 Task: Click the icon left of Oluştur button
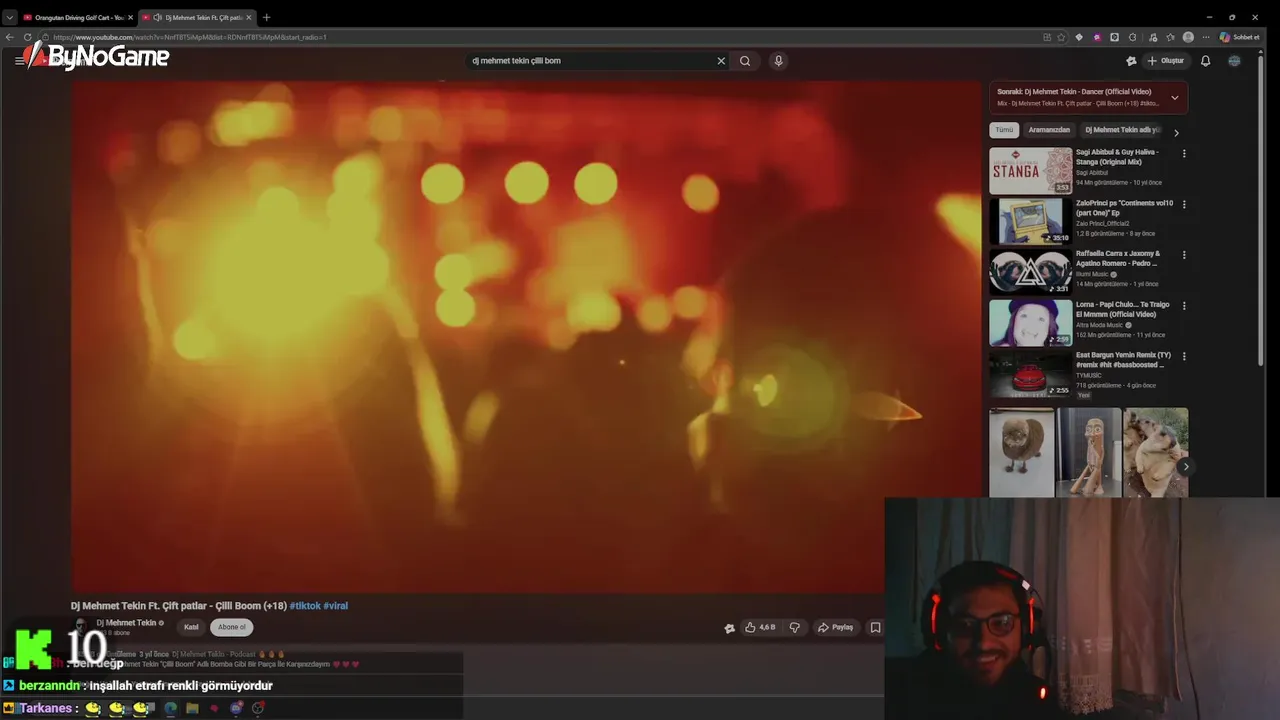click(x=1131, y=61)
